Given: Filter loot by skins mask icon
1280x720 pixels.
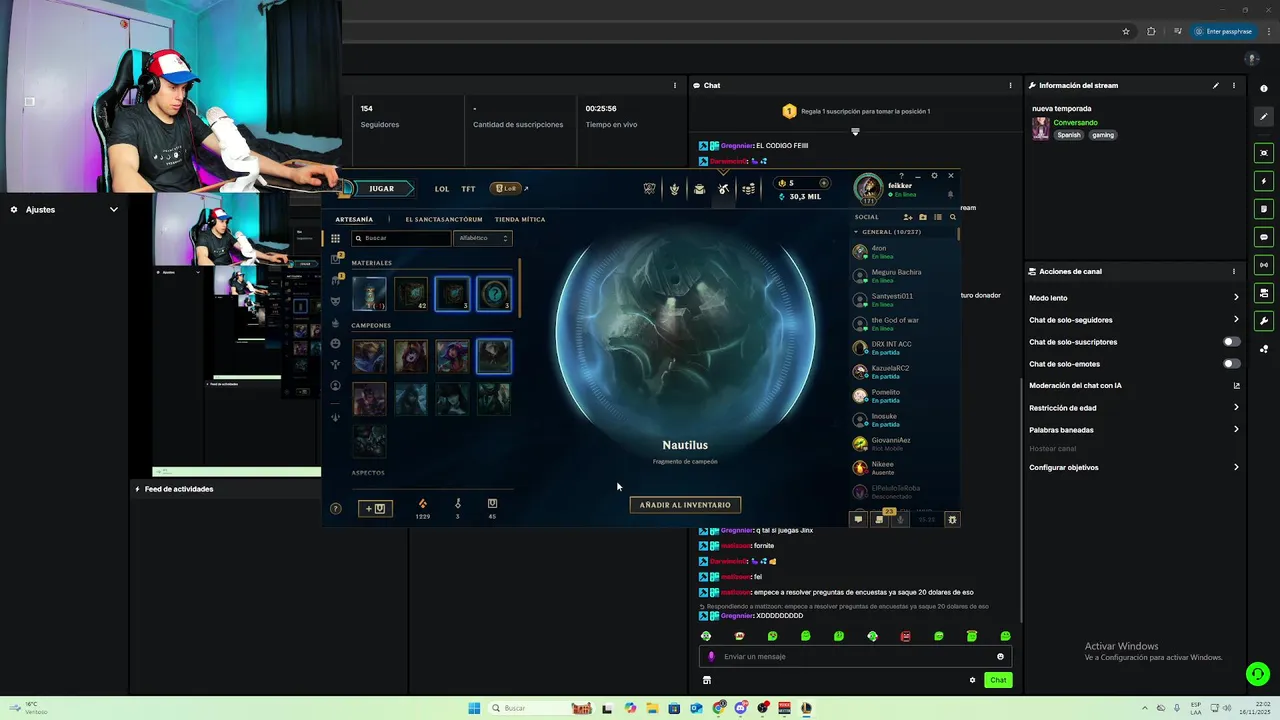Looking at the screenshot, I should coord(335,301).
